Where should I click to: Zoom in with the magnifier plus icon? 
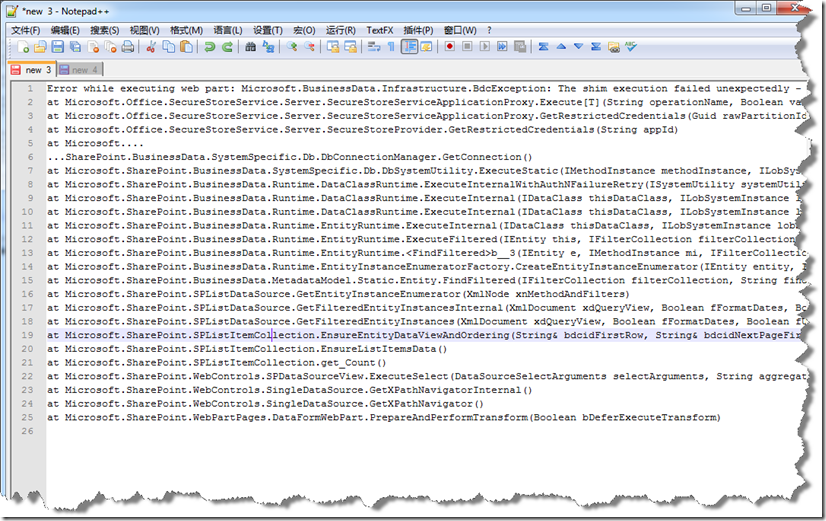click(292, 47)
